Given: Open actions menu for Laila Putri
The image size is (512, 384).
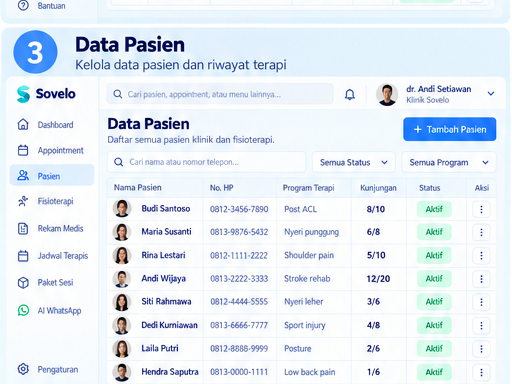Looking at the screenshot, I should tap(481, 349).
